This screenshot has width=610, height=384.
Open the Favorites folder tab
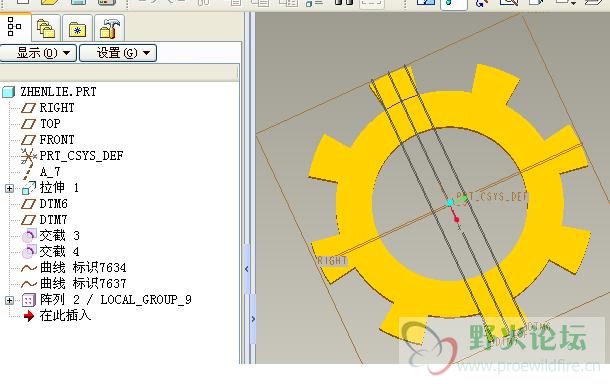point(77,28)
